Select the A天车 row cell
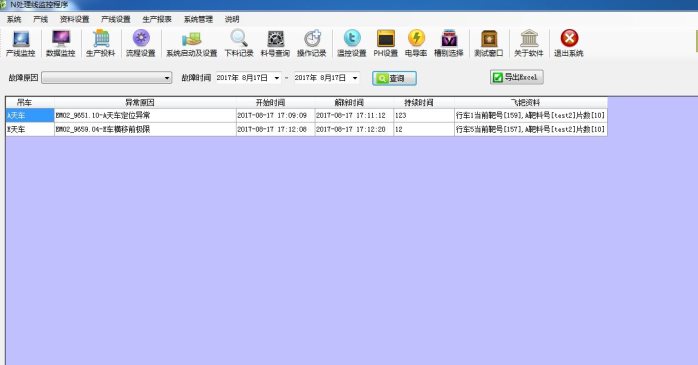Screen dimensions: 698x365 click(30, 115)
